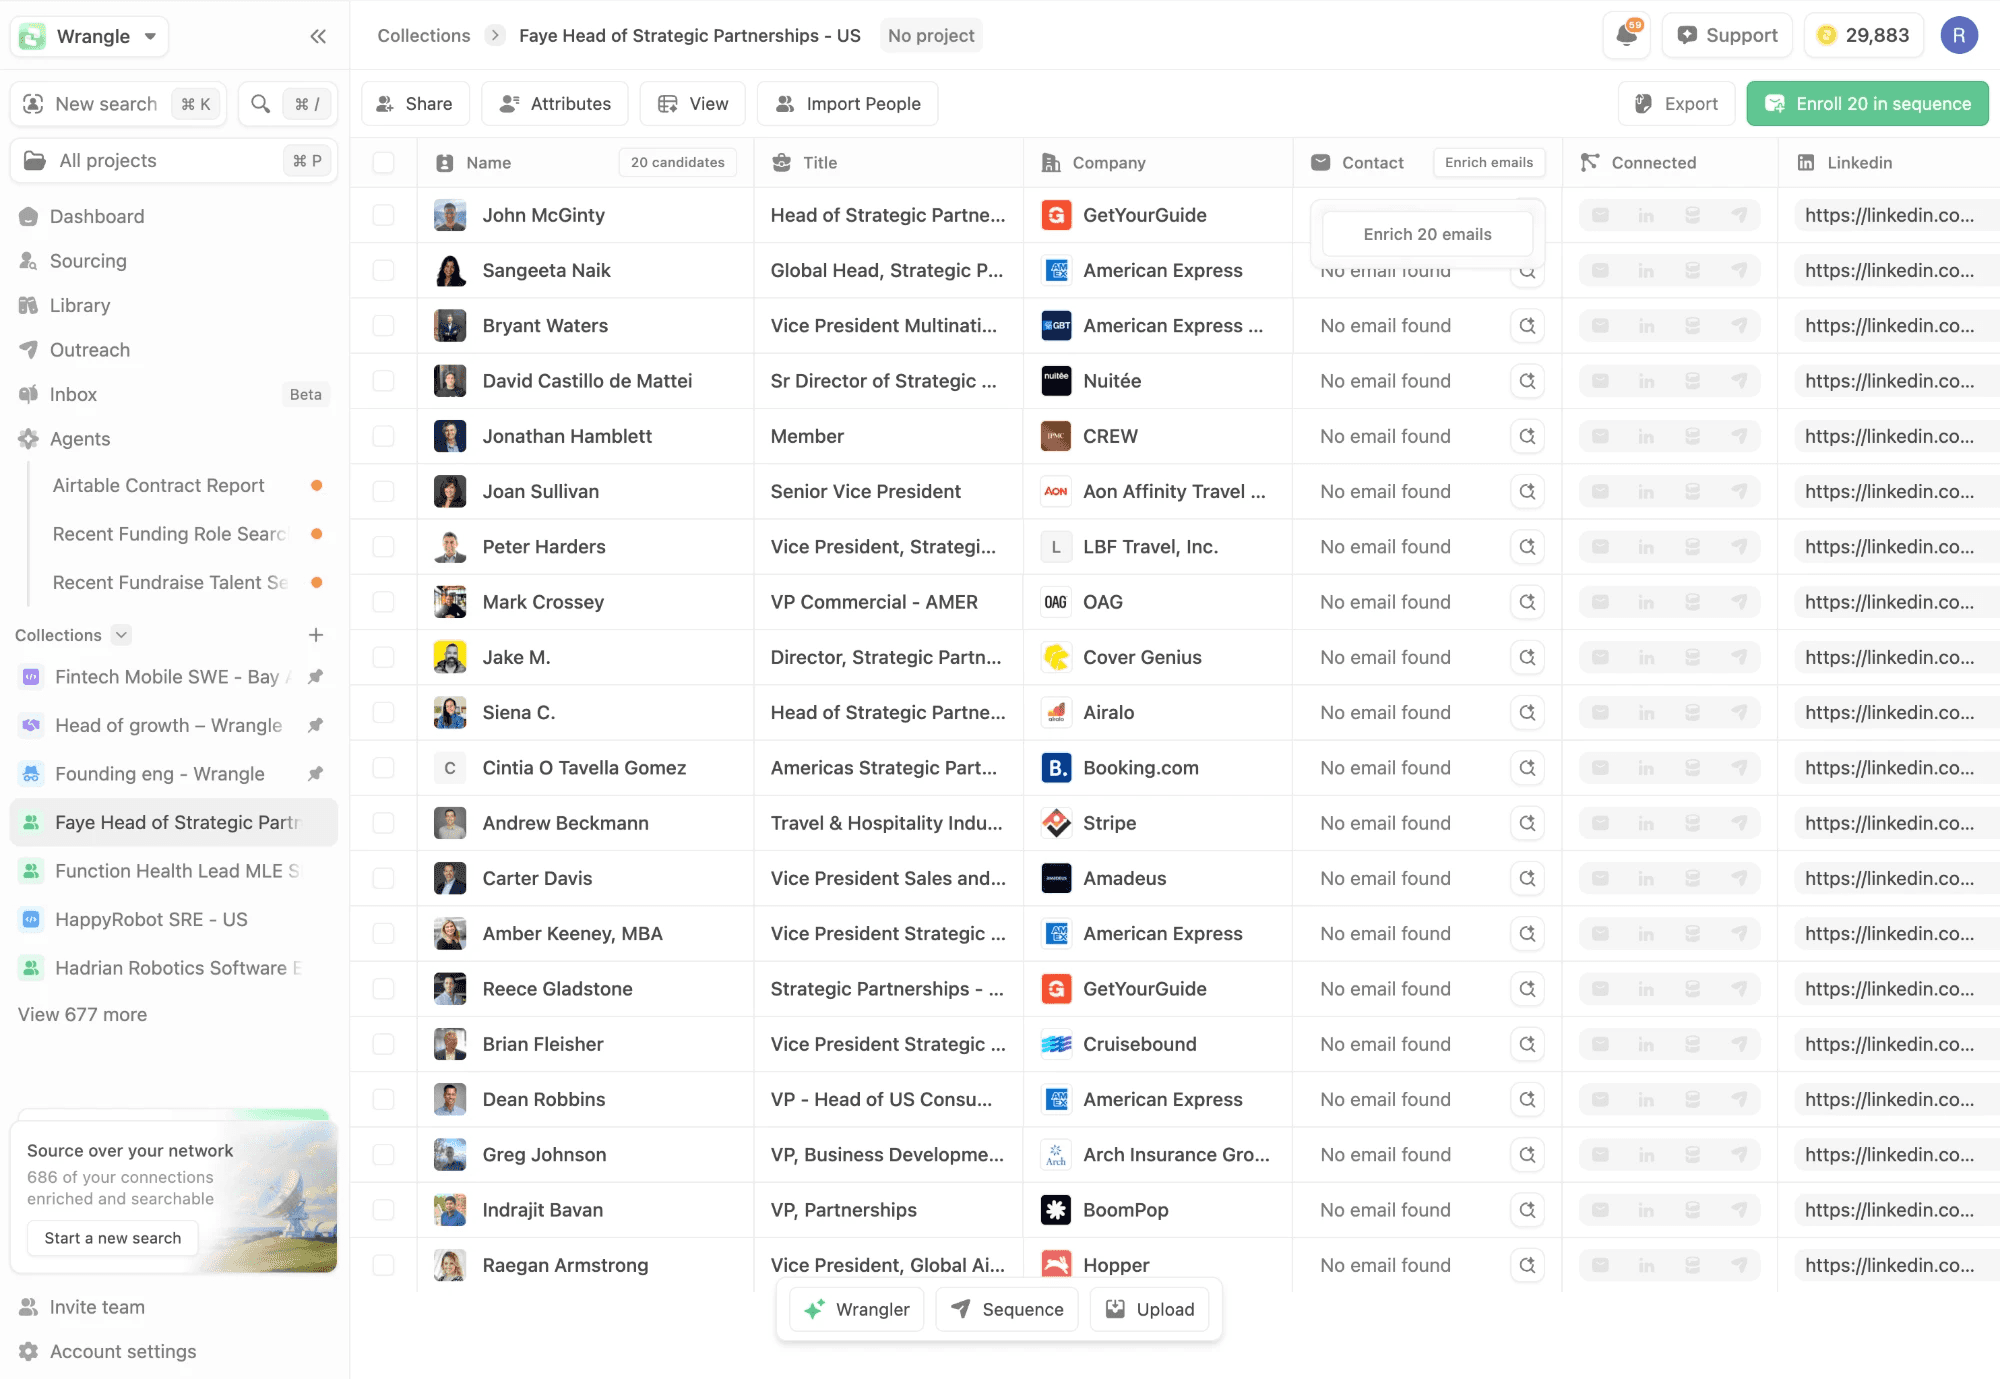The image size is (2000, 1379).
Task: Collapse the sidebar with double-chevron icon
Action: click(318, 37)
